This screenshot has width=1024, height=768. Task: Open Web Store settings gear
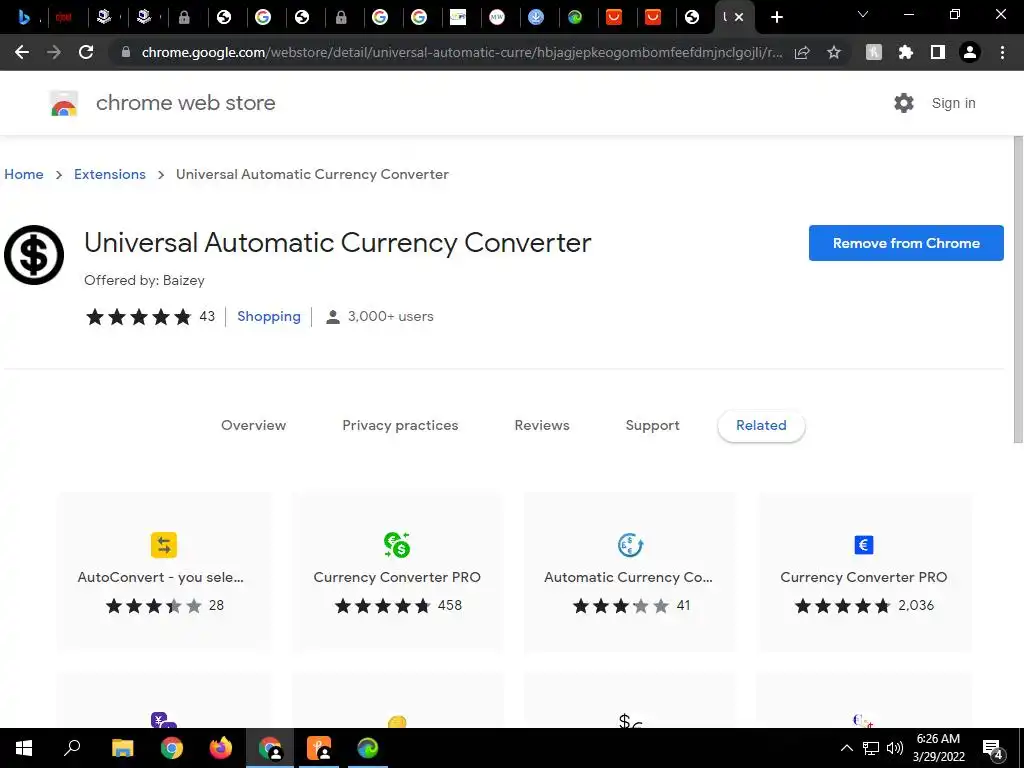click(x=904, y=103)
